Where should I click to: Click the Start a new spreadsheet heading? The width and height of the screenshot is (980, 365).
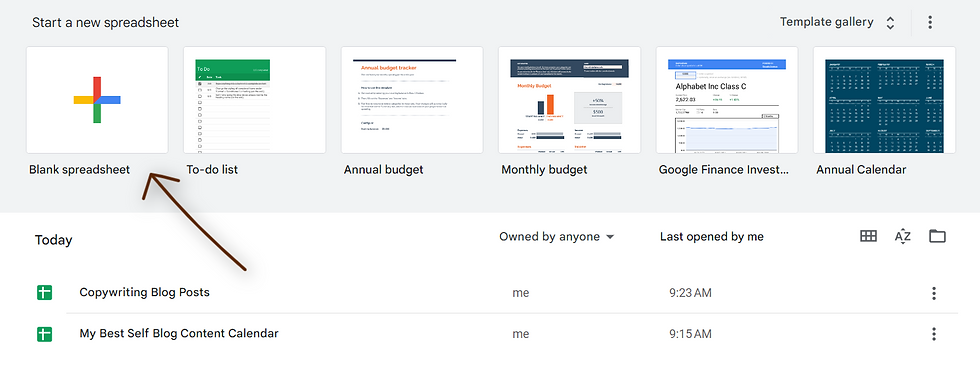[106, 22]
